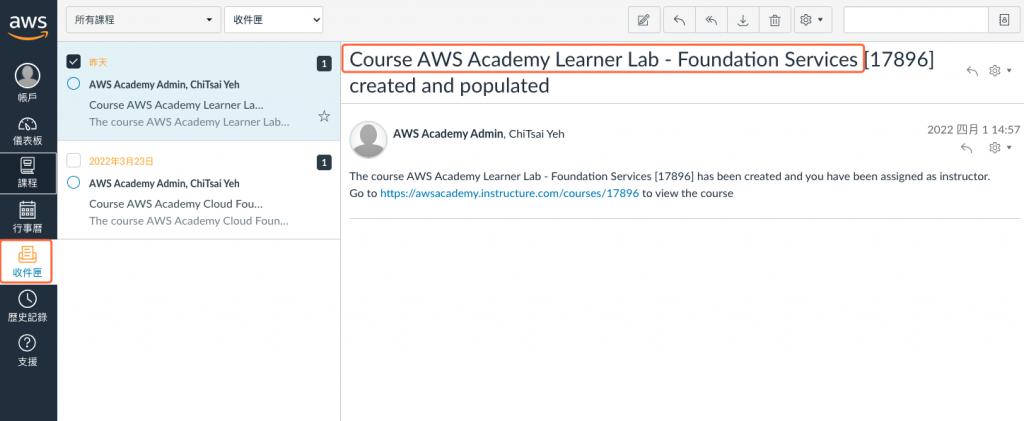Click message count badge on 昨天 conversation
Screen dimensions: 1024x421
(324, 63)
